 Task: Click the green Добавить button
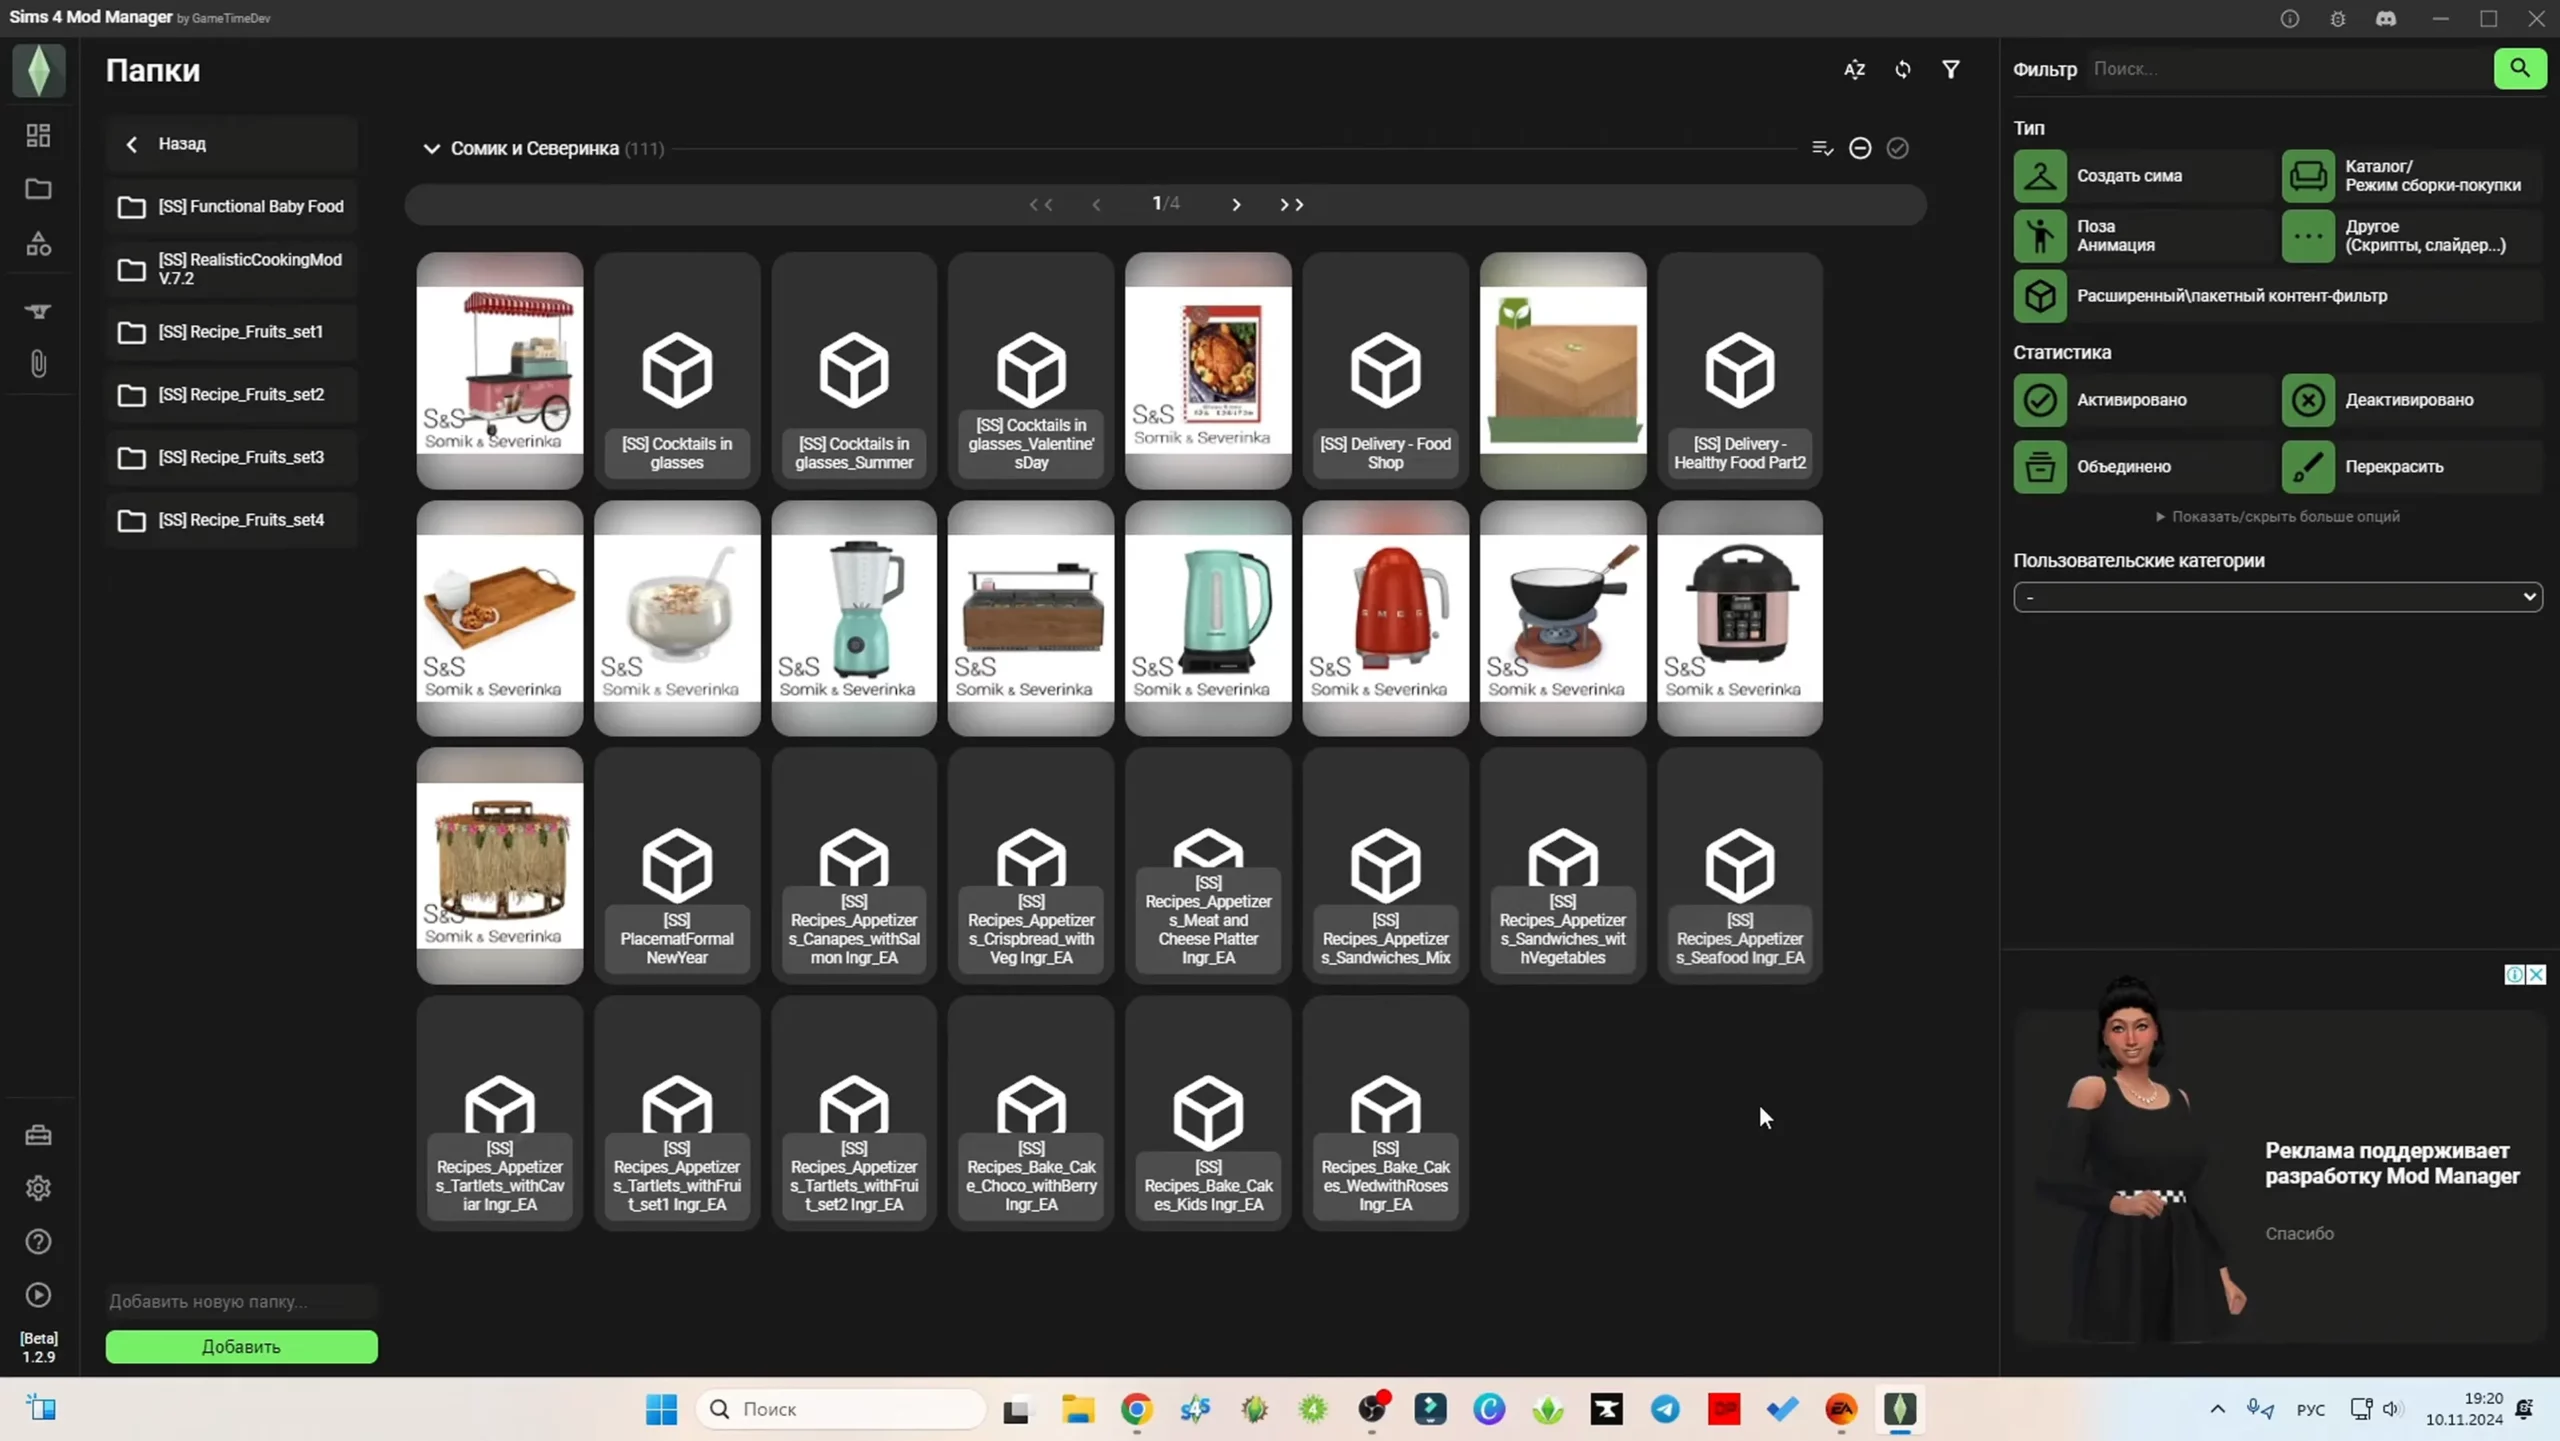point(241,1346)
